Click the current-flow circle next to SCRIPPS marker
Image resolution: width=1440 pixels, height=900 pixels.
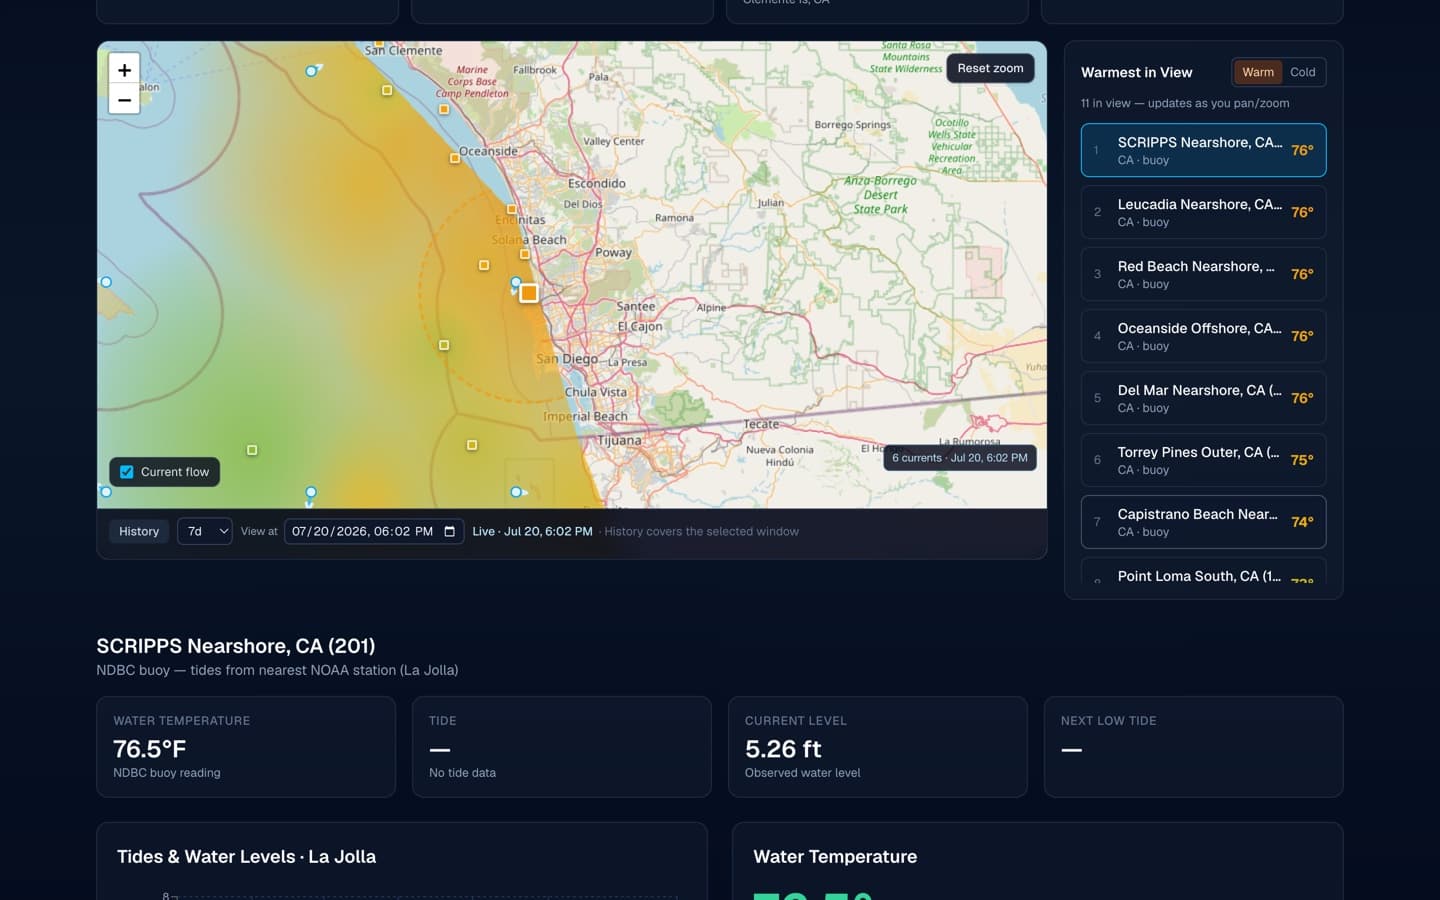coord(516,283)
